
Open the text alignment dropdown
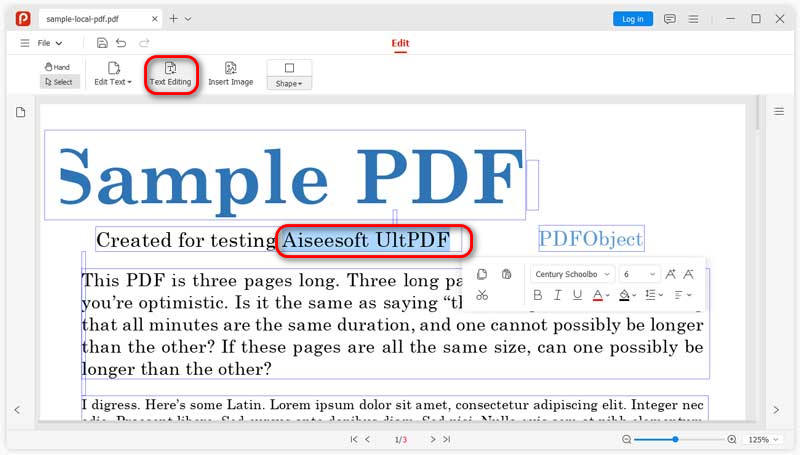[x=682, y=295]
